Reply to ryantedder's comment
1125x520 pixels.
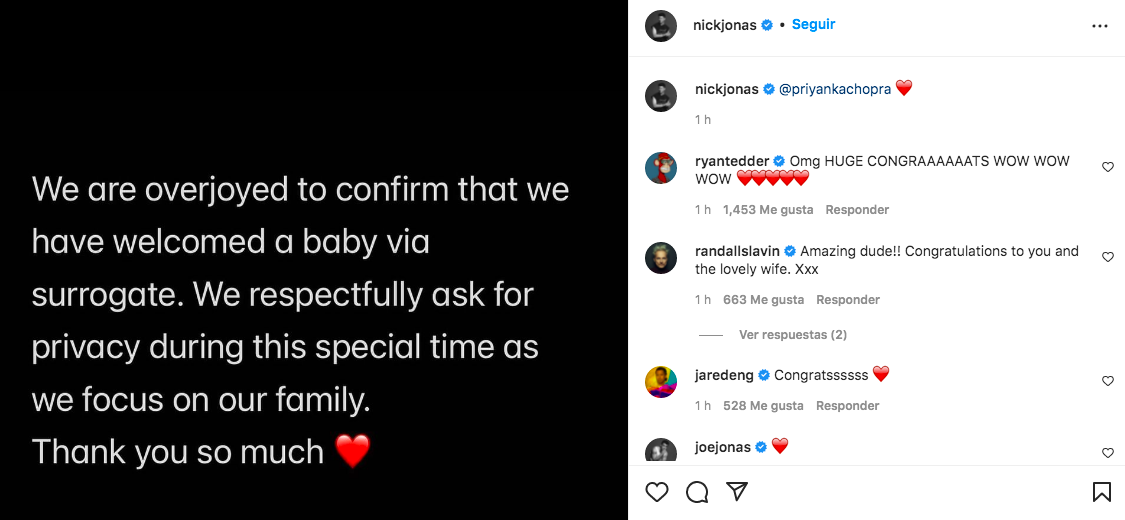point(857,210)
